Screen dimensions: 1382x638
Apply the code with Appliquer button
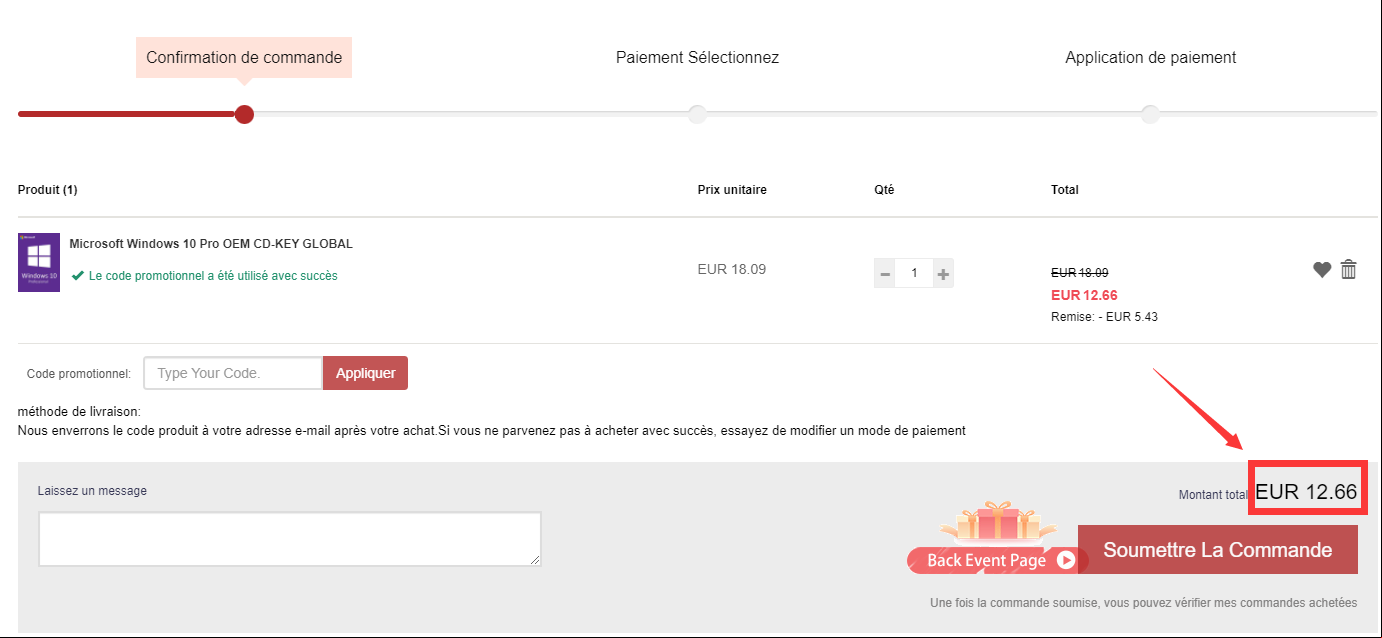coord(365,373)
